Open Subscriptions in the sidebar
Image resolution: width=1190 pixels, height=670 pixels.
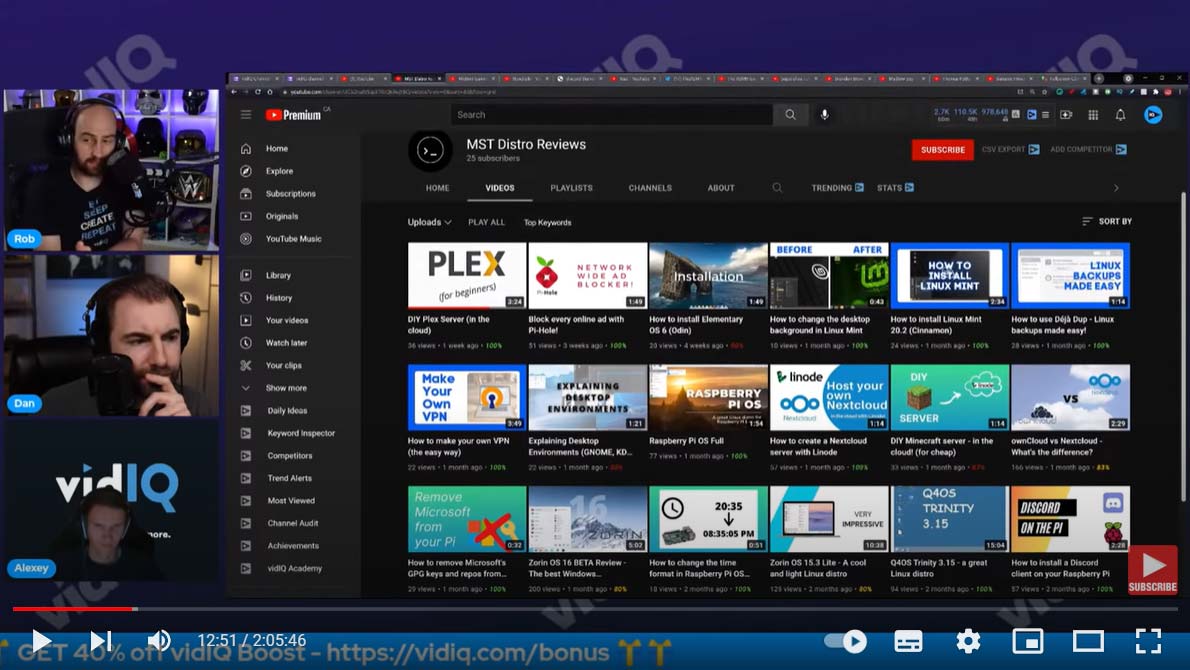click(290, 194)
